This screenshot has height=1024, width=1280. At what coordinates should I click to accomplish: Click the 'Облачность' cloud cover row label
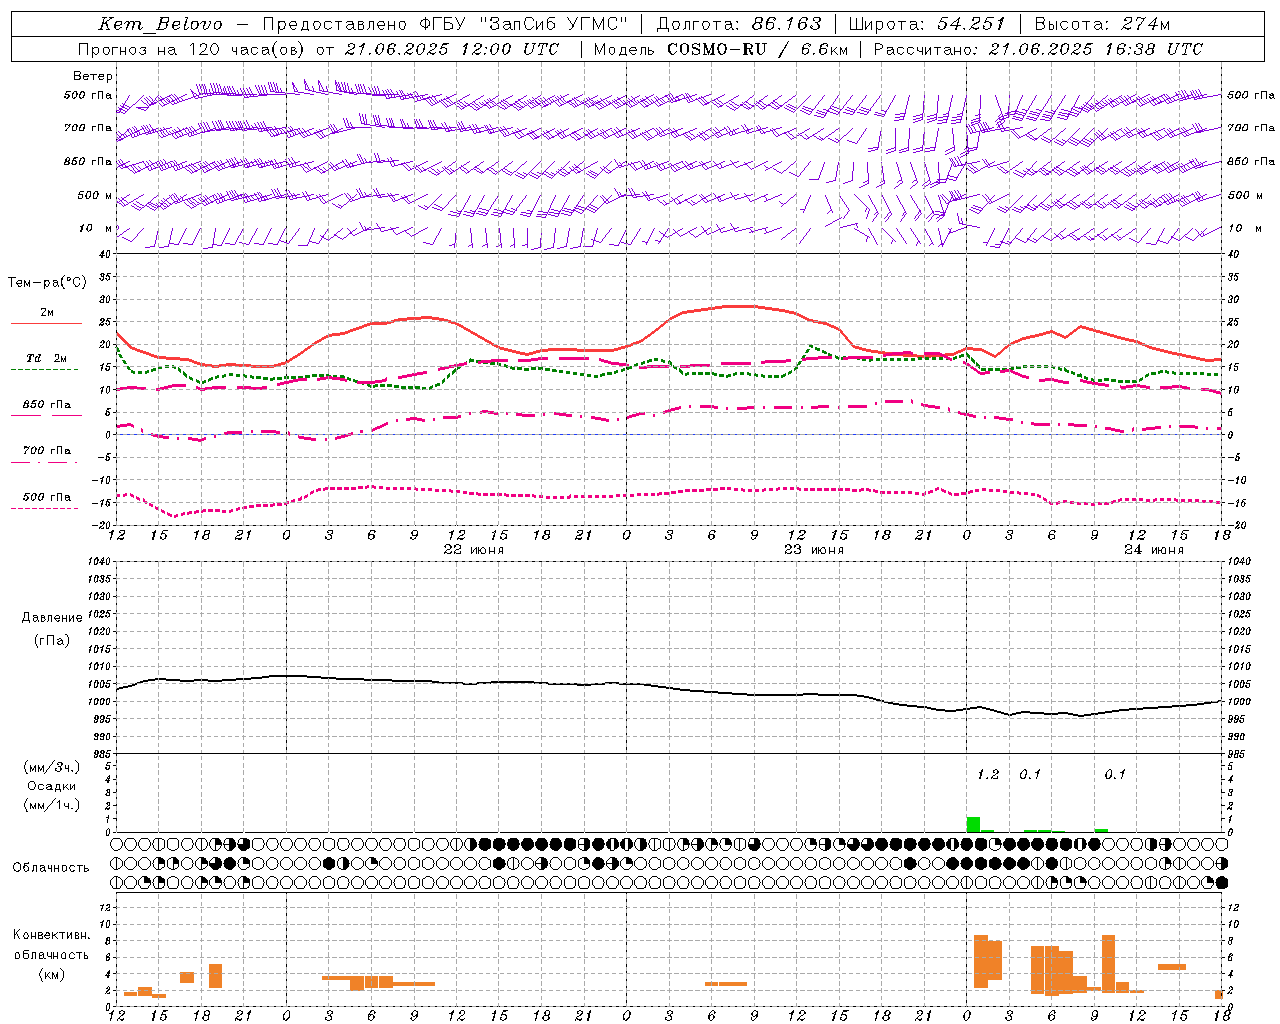51,868
